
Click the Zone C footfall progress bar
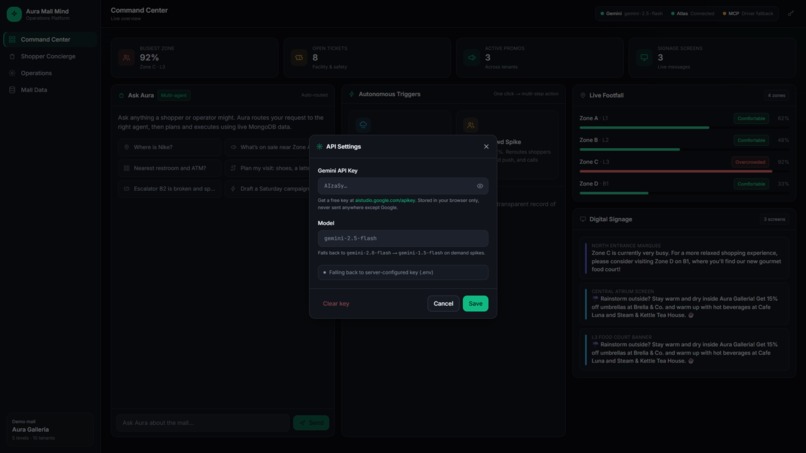[x=684, y=171]
